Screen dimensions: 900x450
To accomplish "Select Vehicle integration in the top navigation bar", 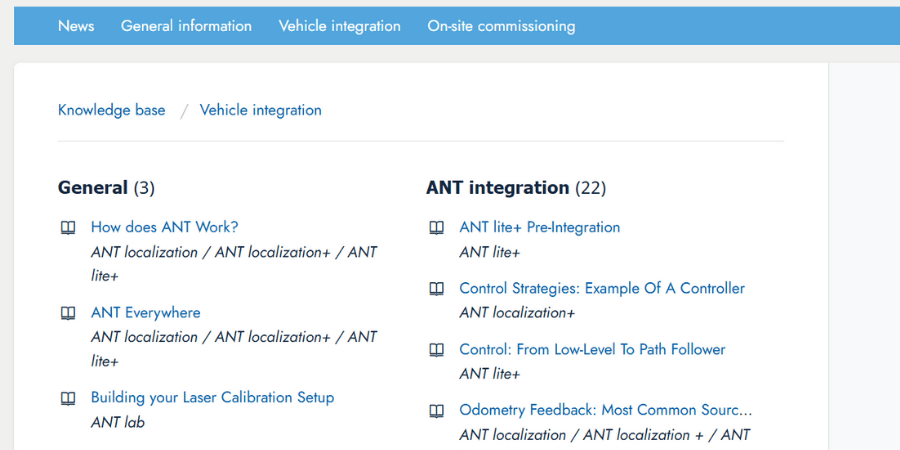I will pyautogui.click(x=339, y=26).
